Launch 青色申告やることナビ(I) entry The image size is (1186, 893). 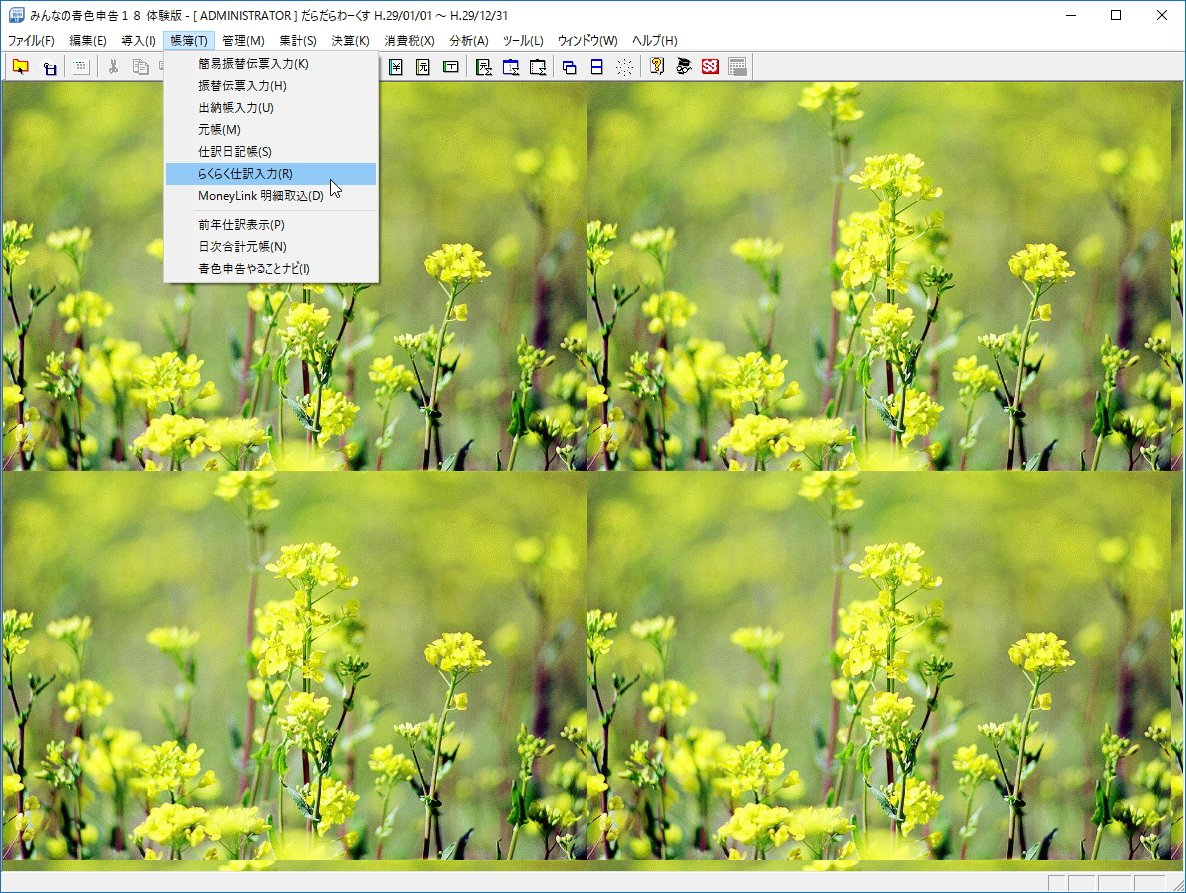click(271, 268)
